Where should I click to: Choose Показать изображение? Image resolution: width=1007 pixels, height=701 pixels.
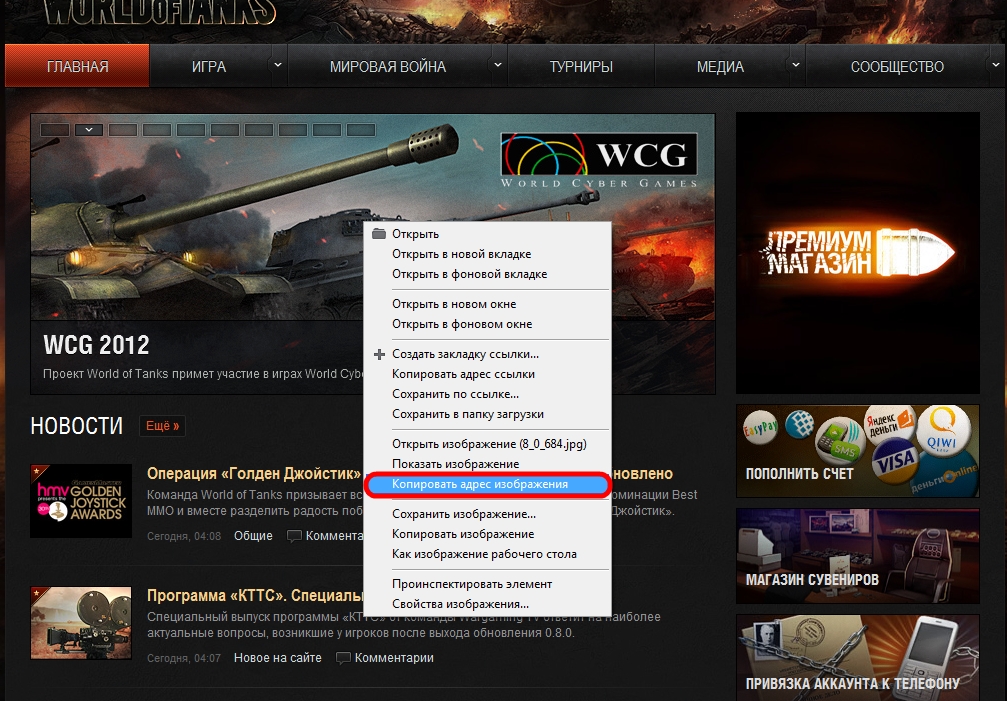(487, 463)
